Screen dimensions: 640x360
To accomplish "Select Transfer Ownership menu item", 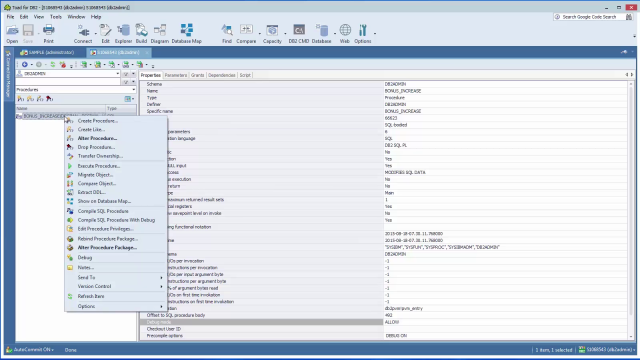I will 116,156.
